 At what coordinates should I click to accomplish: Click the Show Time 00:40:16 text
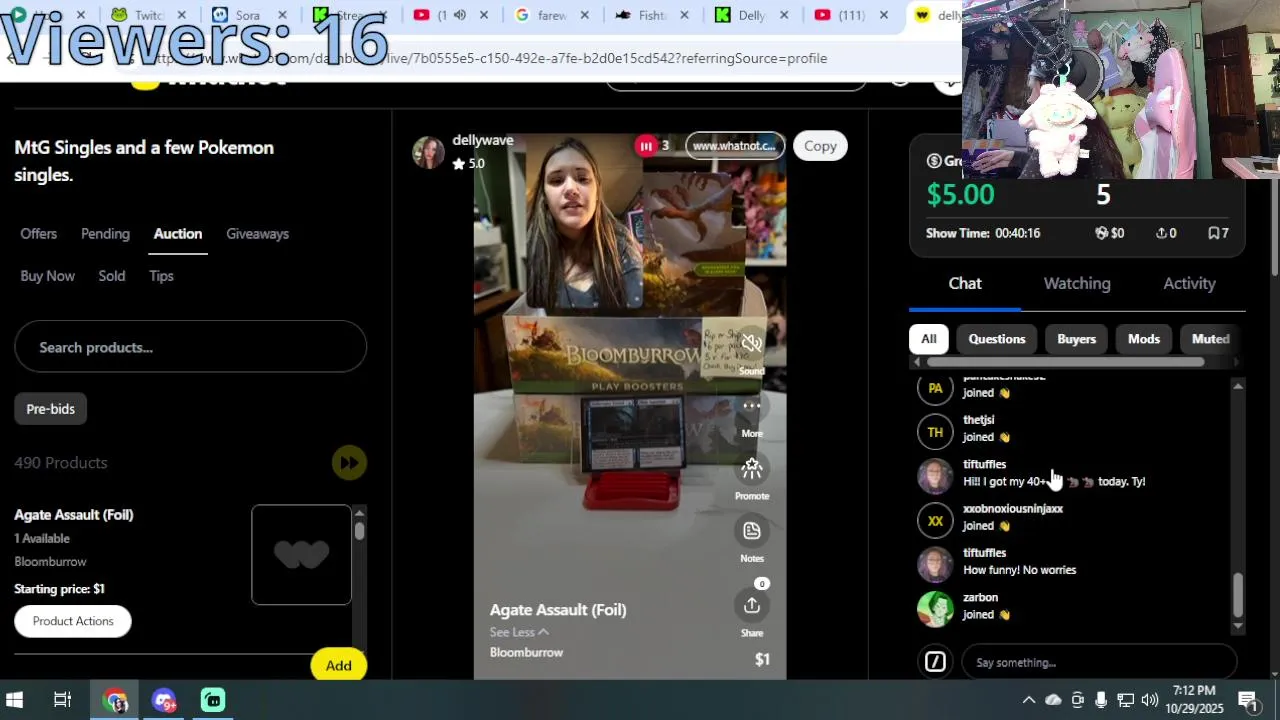(x=983, y=233)
